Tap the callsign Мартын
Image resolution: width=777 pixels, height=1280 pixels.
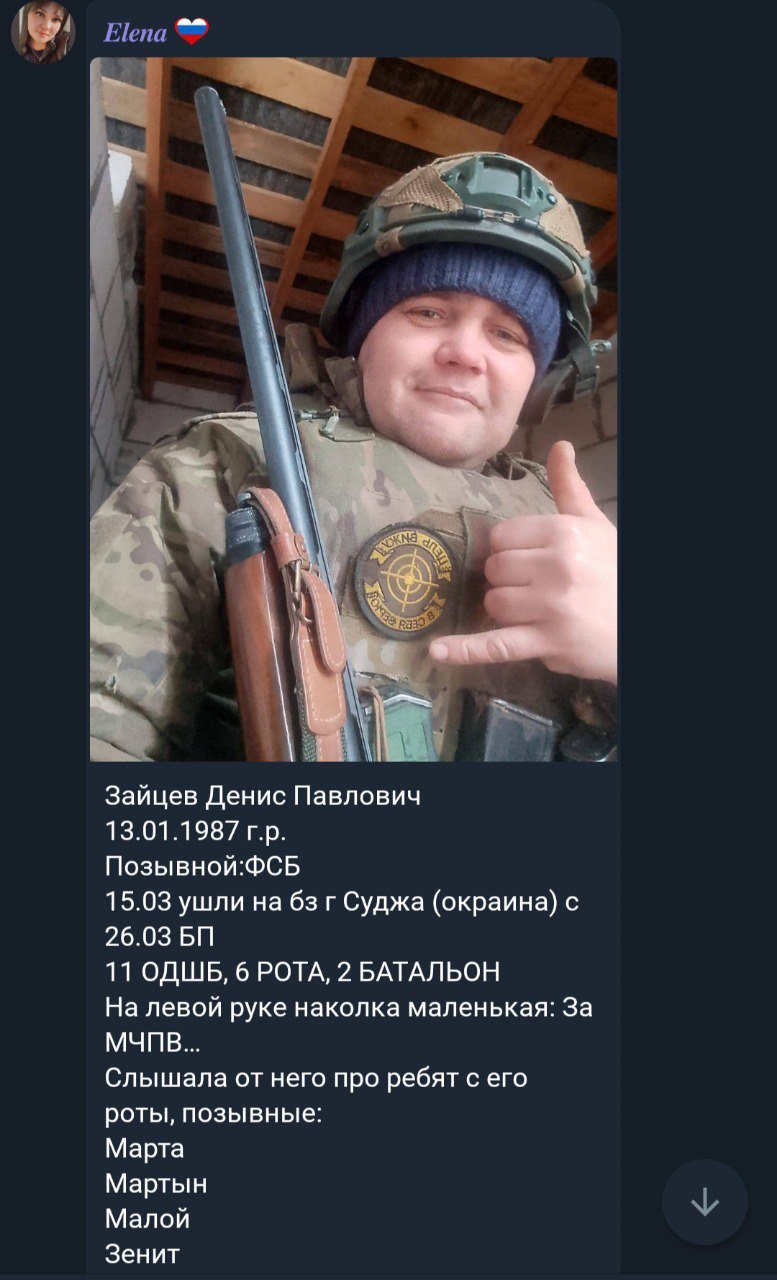(x=156, y=1183)
